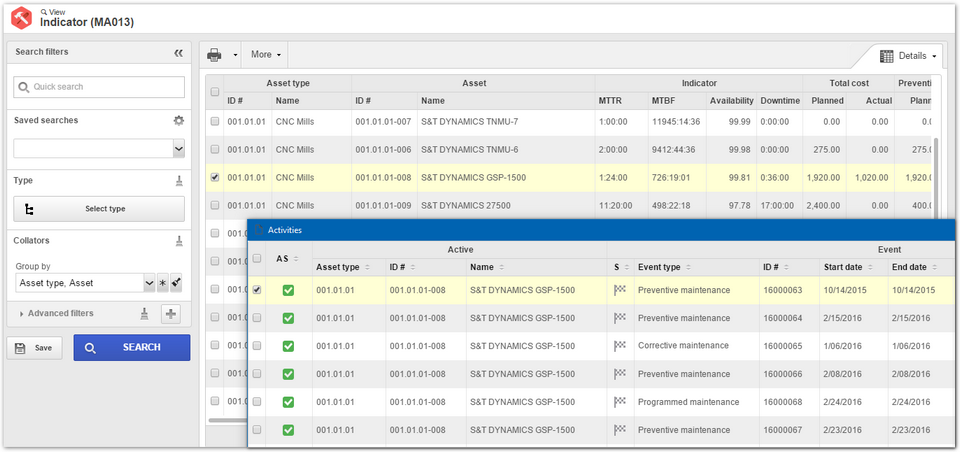Image resolution: width=960 pixels, height=452 pixels.
Task: Click the Downtime column header
Action: (x=780, y=100)
